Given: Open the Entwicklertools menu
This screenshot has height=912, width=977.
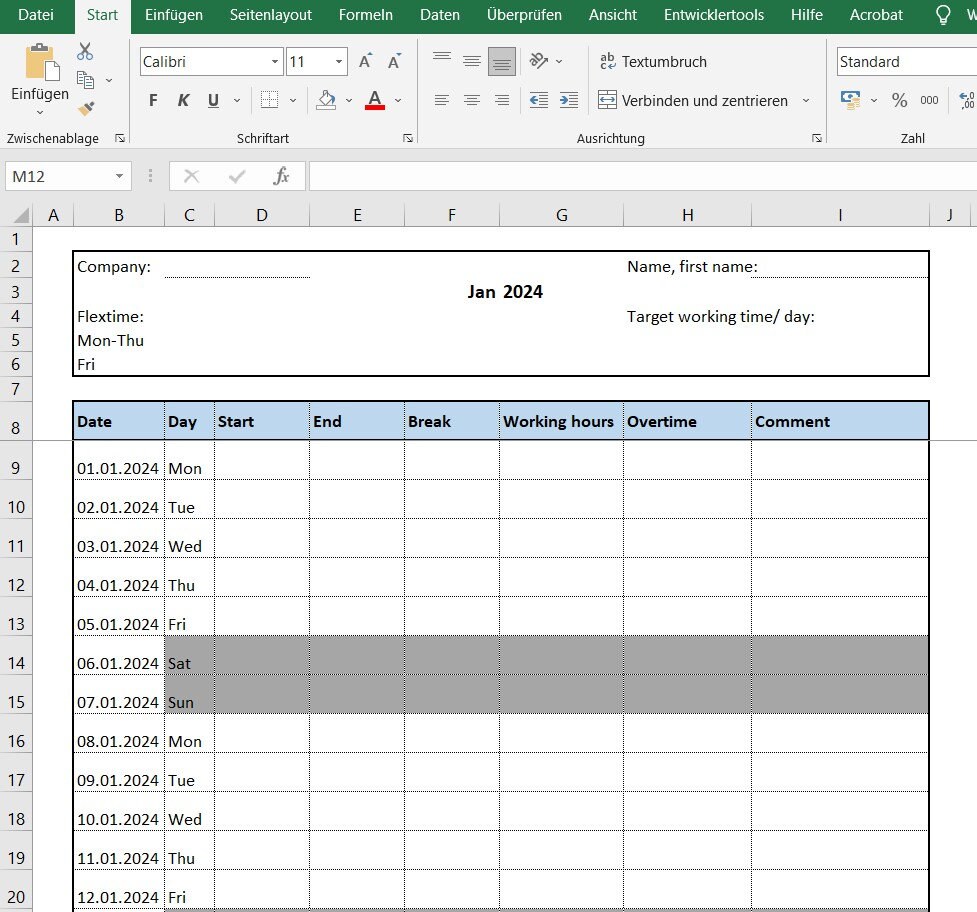Looking at the screenshot, I should 712,15.
